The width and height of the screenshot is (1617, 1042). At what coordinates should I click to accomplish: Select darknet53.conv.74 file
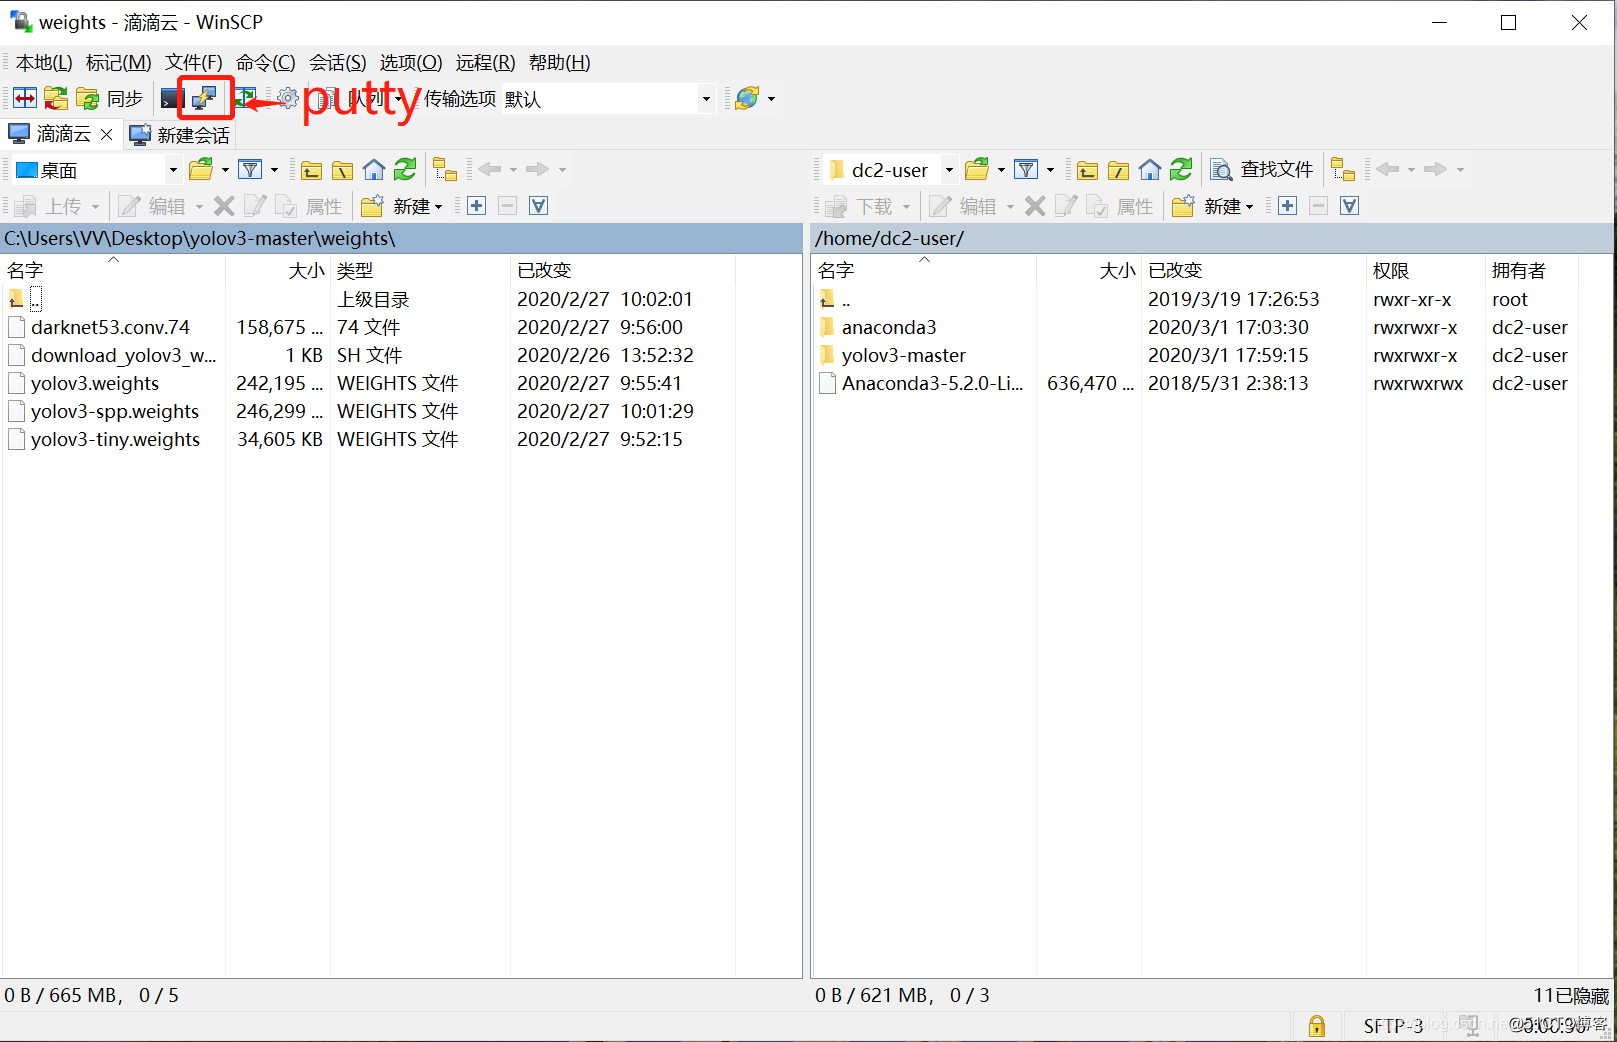coord(110,327)
